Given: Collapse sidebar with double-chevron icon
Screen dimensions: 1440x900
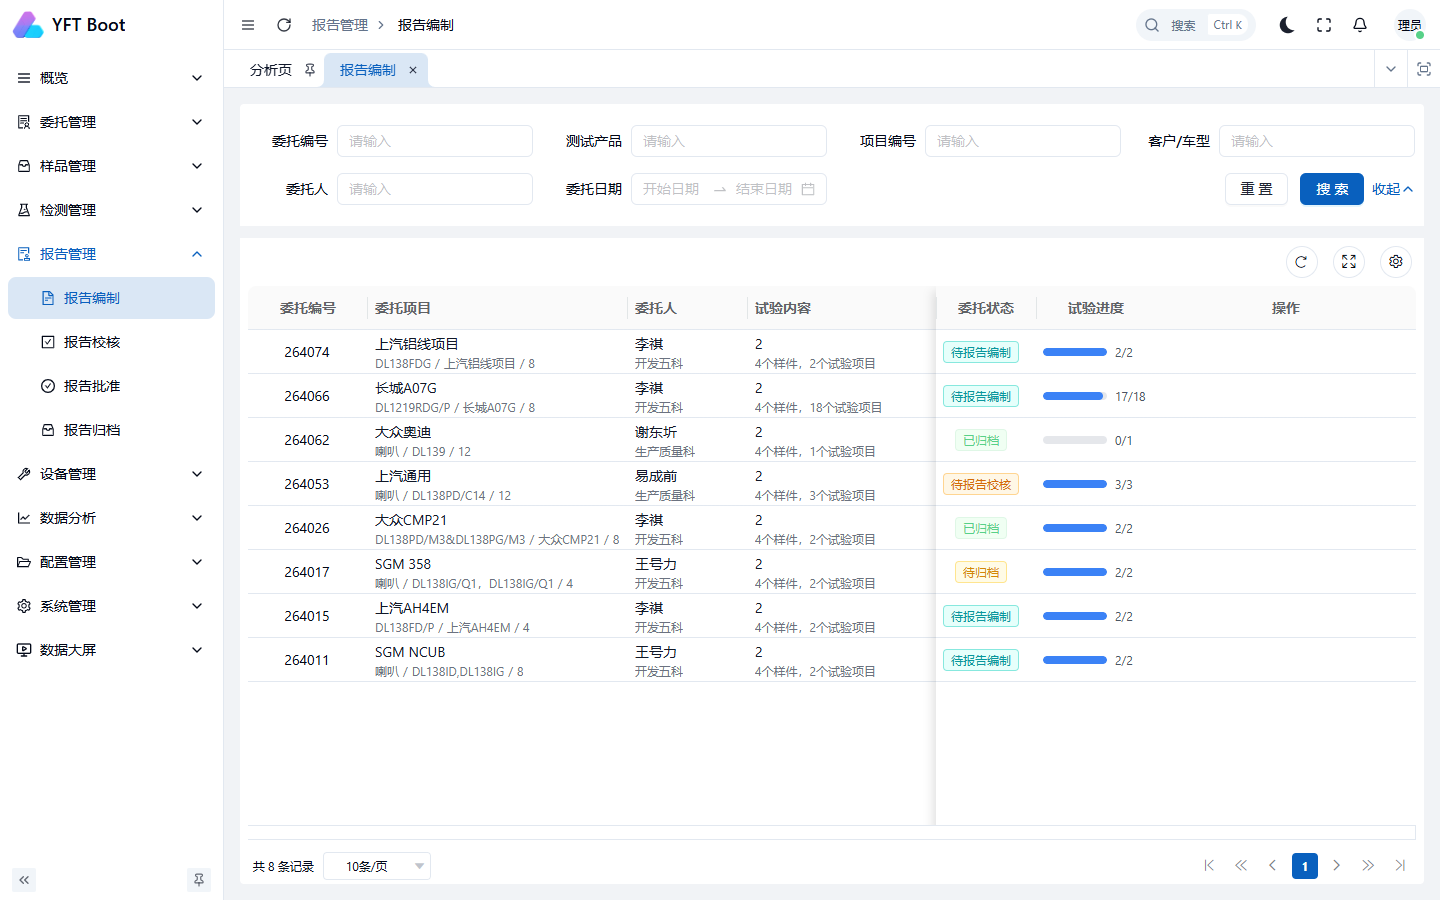Looking at the screenshot, I should click(x=24, y=880).
